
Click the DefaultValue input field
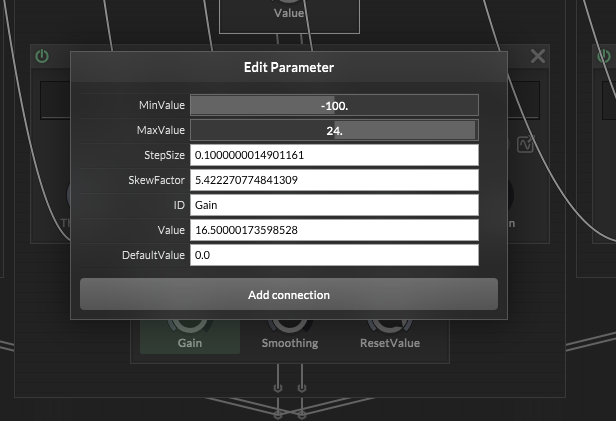pos(334,255)
